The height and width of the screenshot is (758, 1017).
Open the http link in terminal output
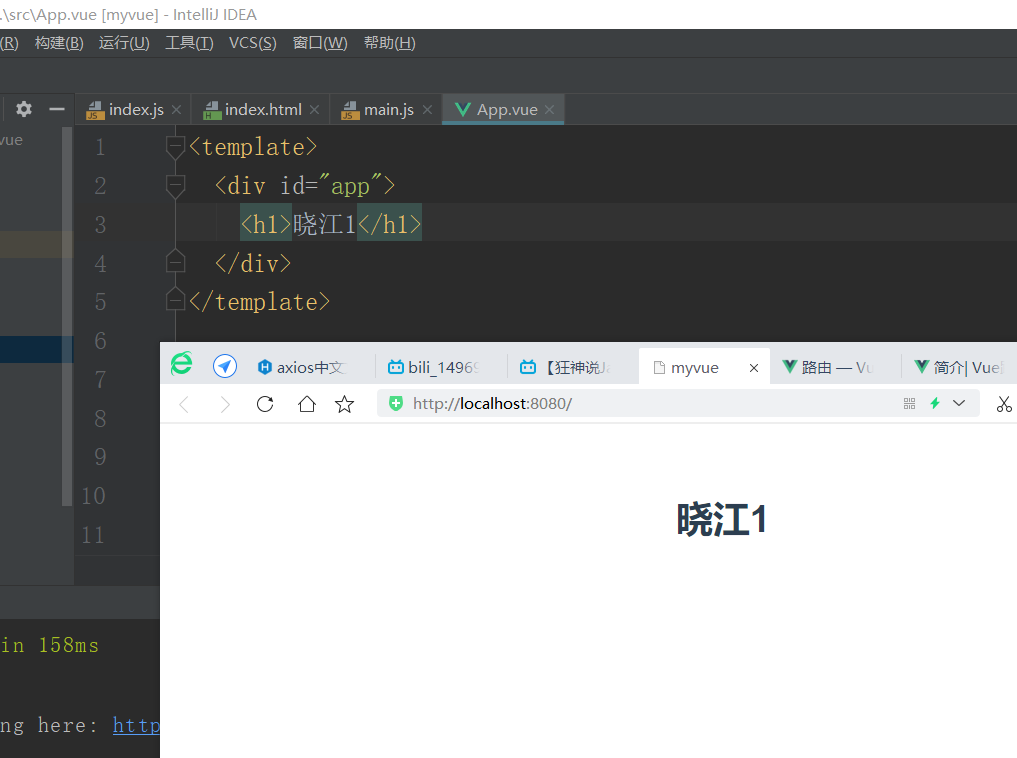pyautogui.click(x=136, y=725)
